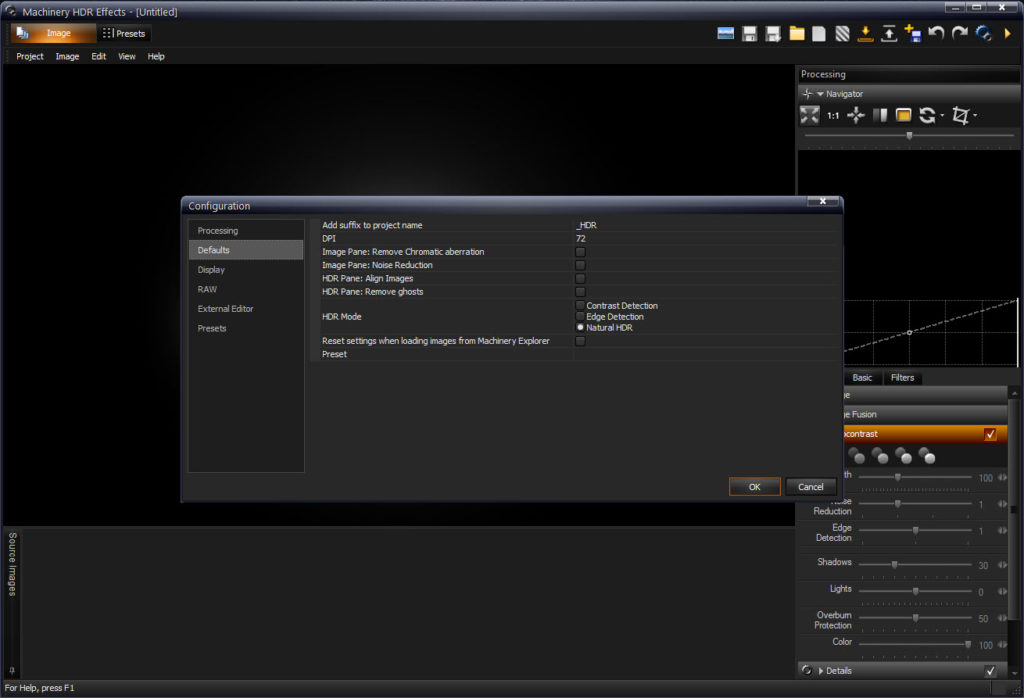Collapse the Navigator panel triangle
This screenshot has width=1024, height=698.
coord(820,94)
